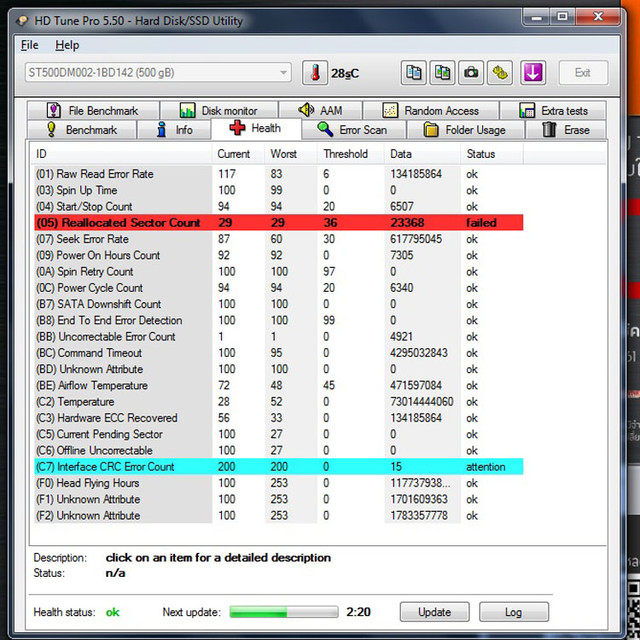The image size is (640, 640).
Task: Select the (BD) Unknown Attribute row
Action: point(279,369)
